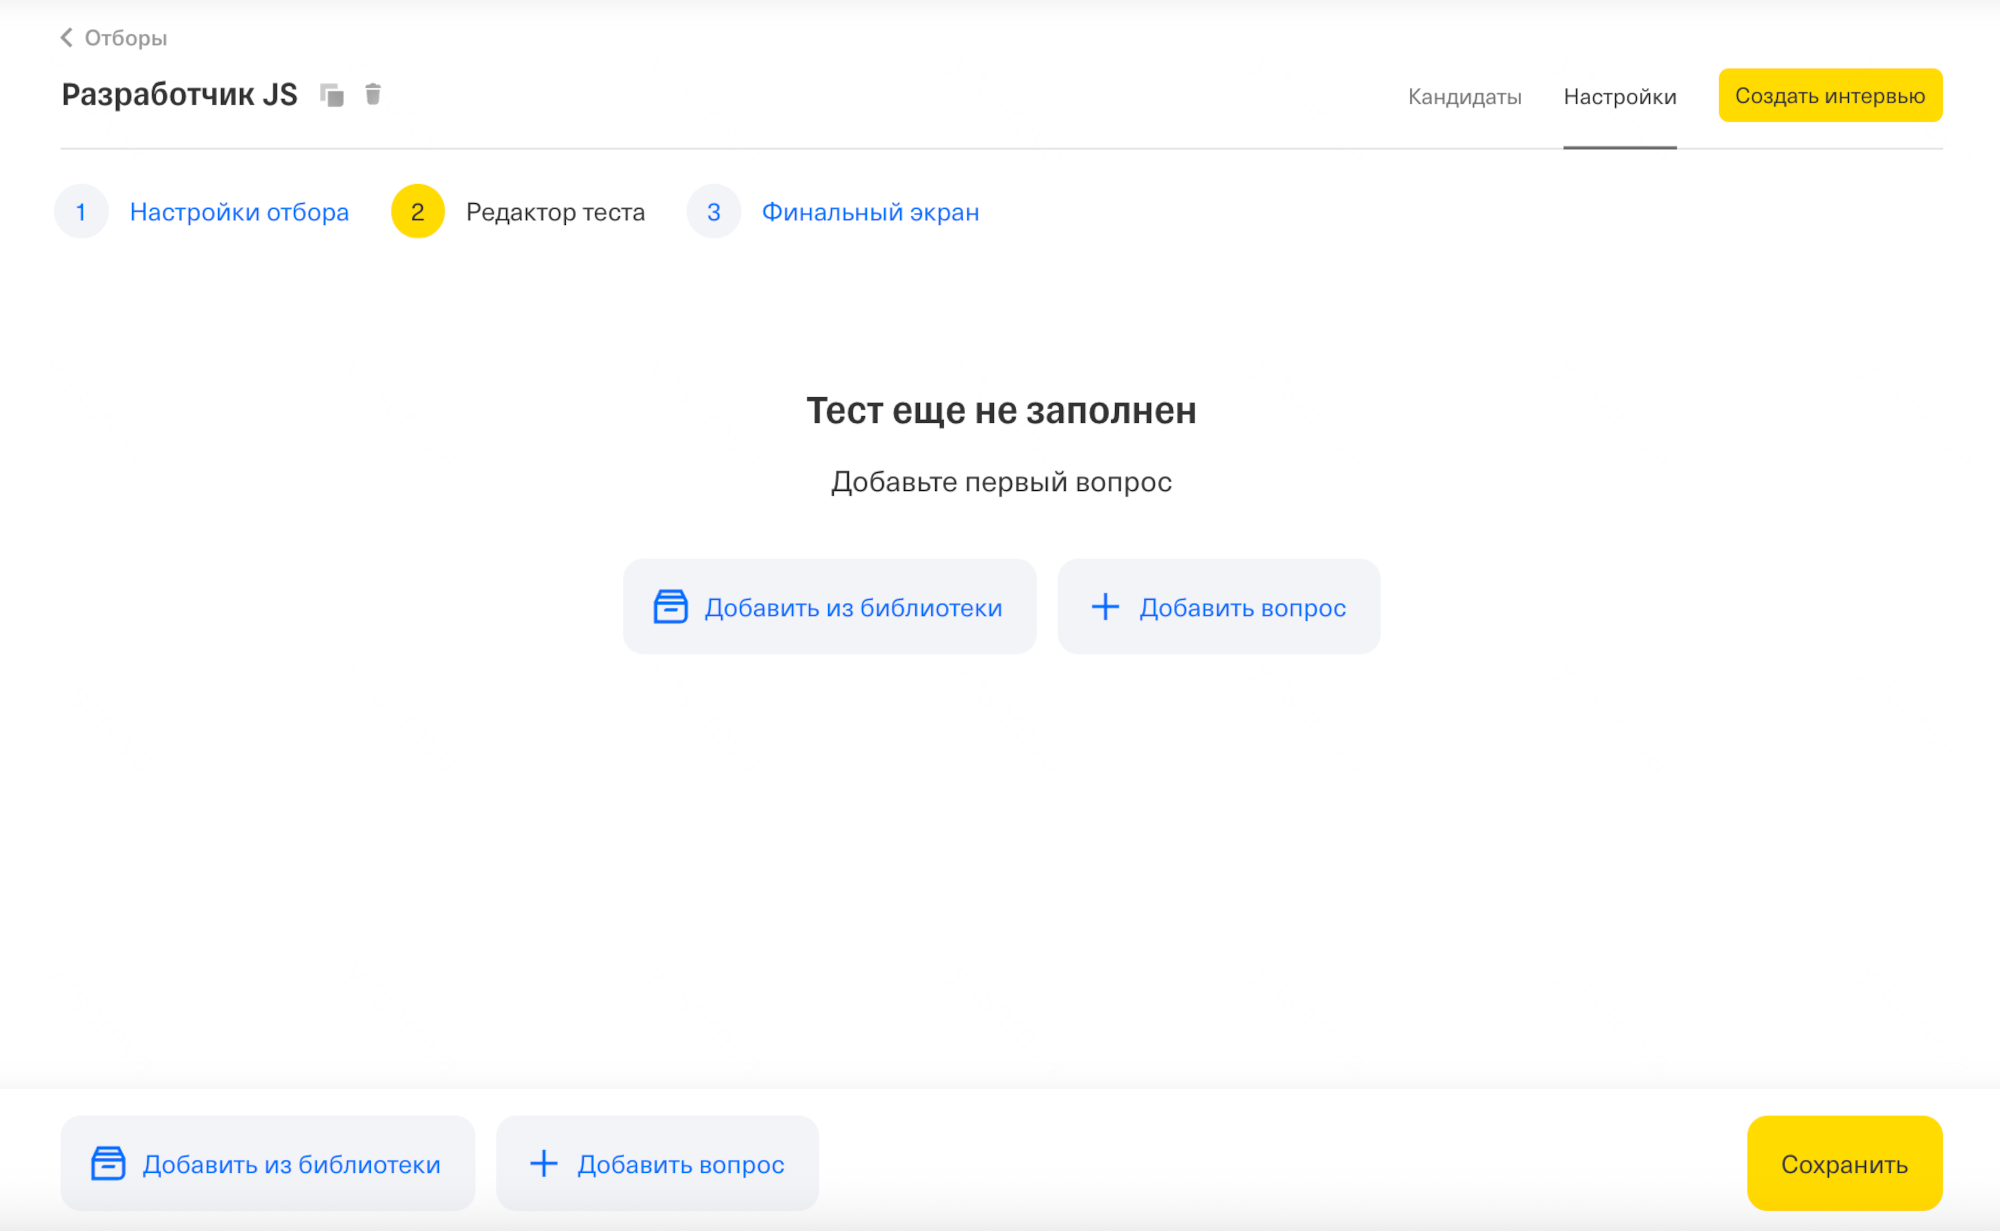
Task: Click the Добавьте первый вопрос text
Action: [x=1001, y=482]
